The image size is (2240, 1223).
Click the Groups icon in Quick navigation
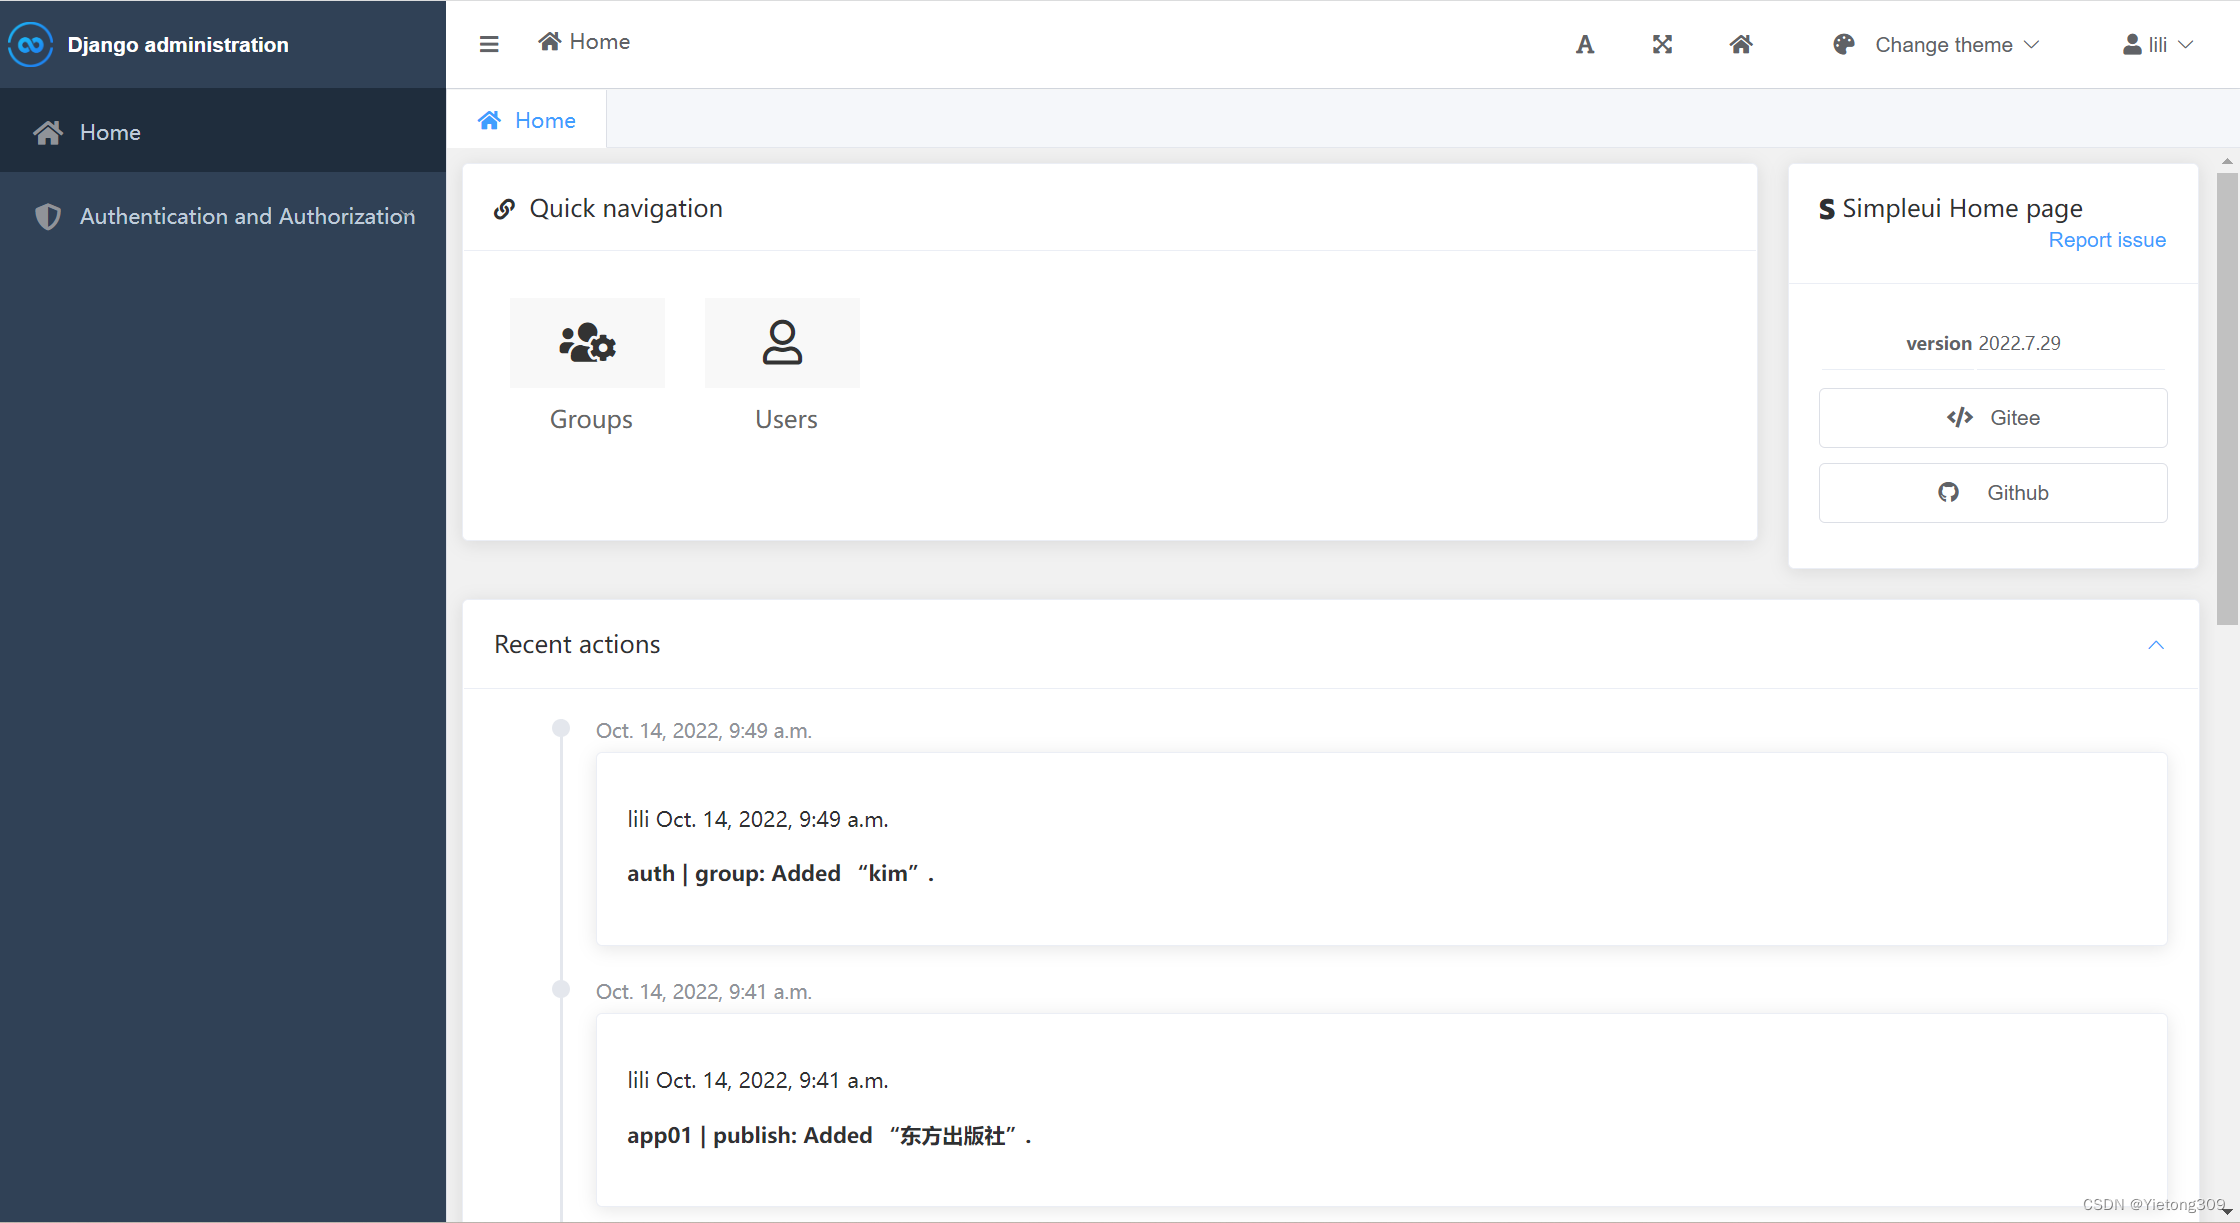588,343
